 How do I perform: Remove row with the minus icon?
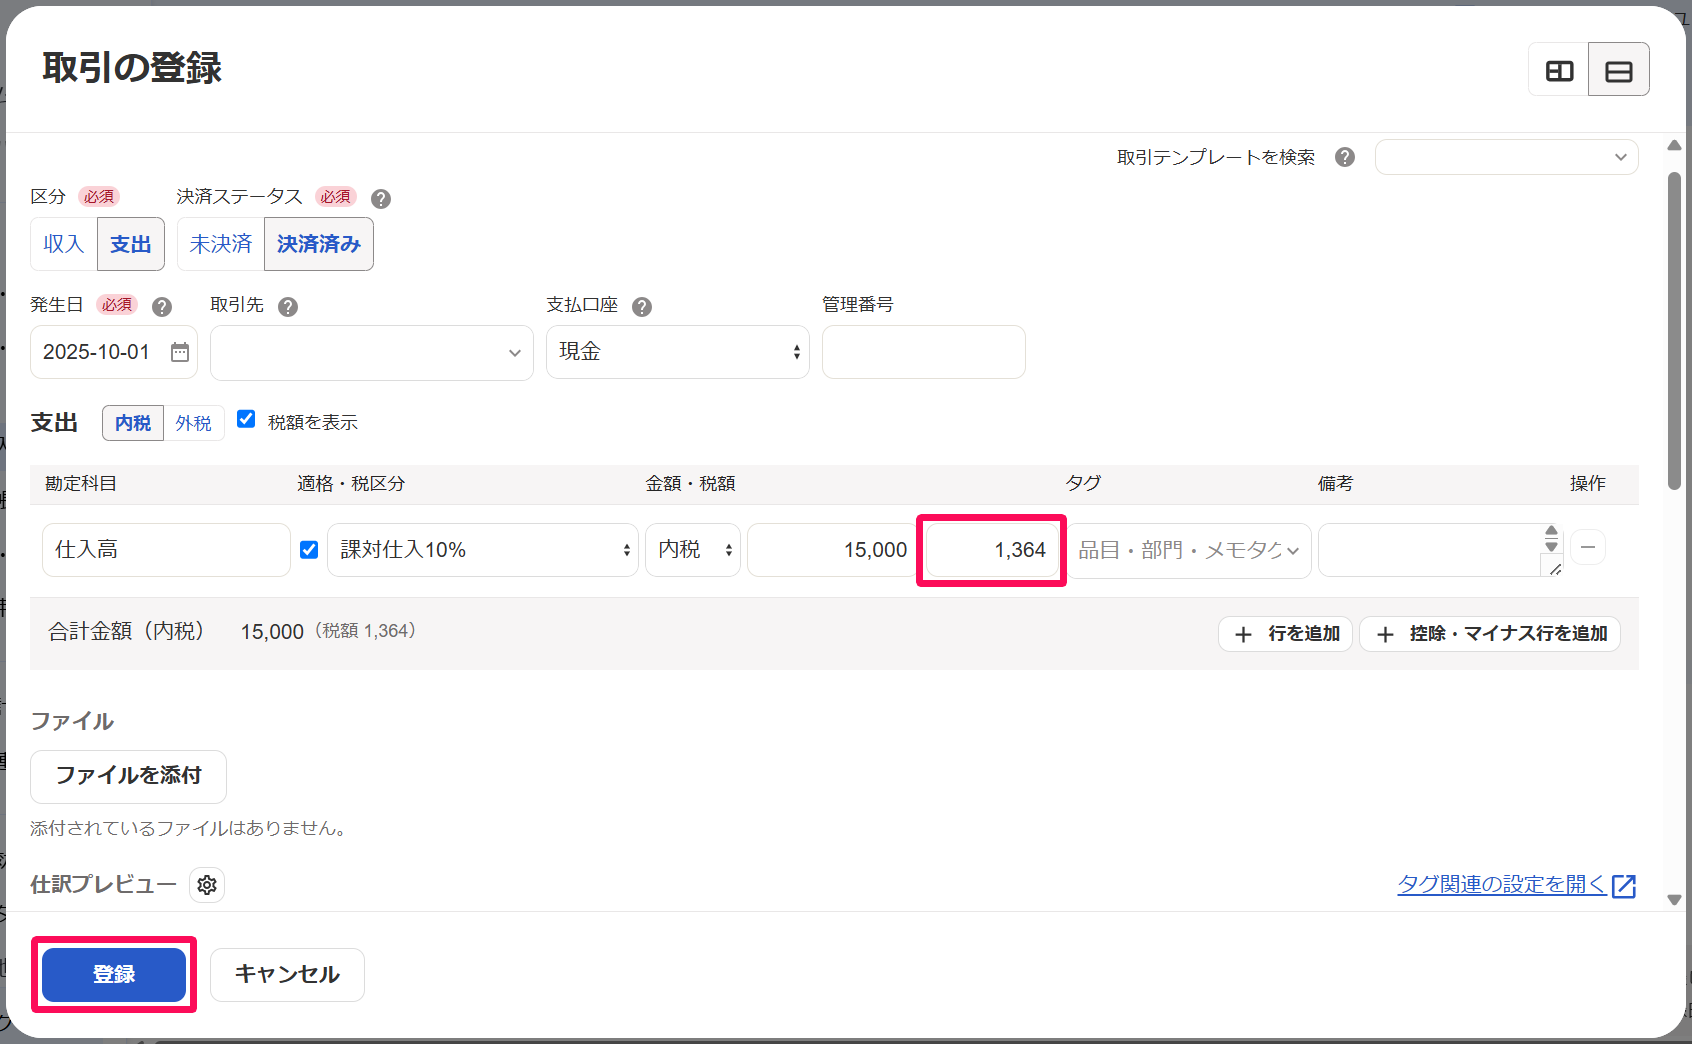(x=1588, y=547)
